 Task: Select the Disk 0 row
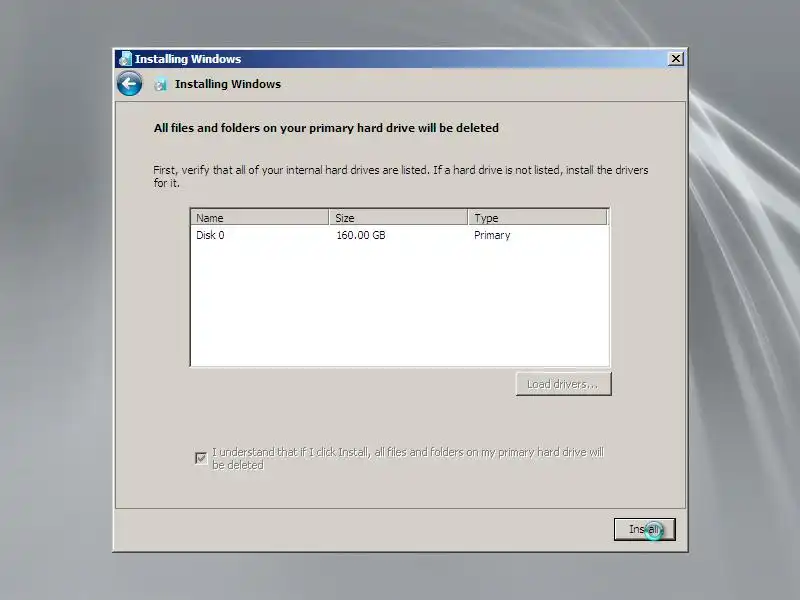click(x=399, y=235)
